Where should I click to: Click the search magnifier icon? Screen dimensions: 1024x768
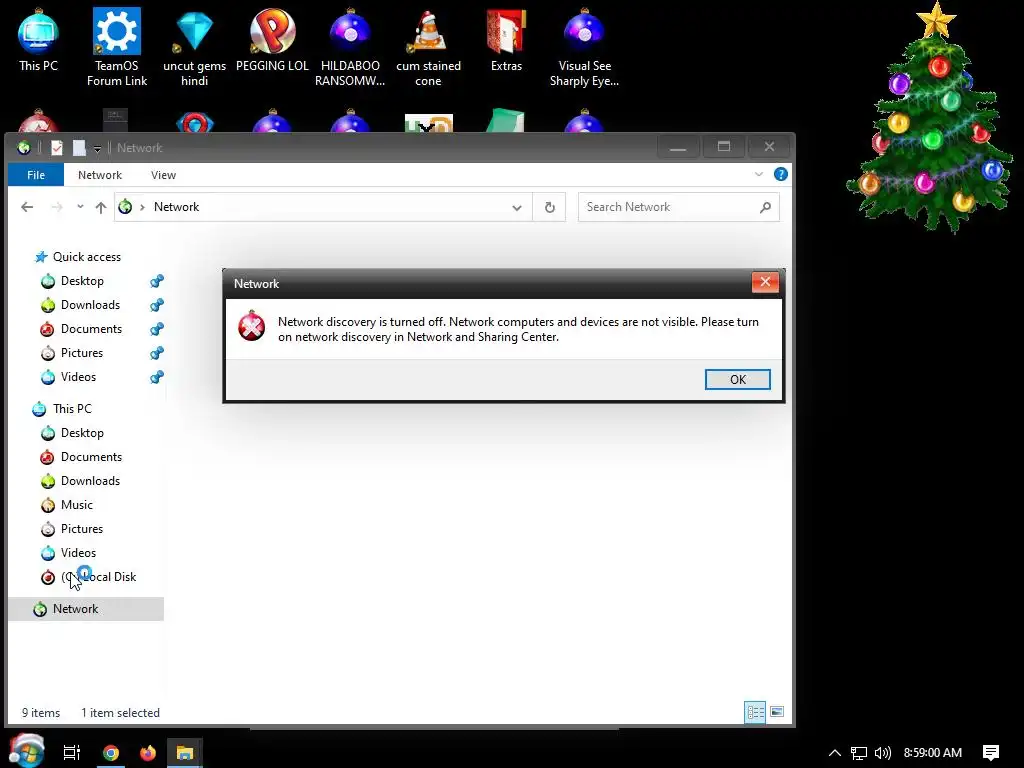pos(765,207)
